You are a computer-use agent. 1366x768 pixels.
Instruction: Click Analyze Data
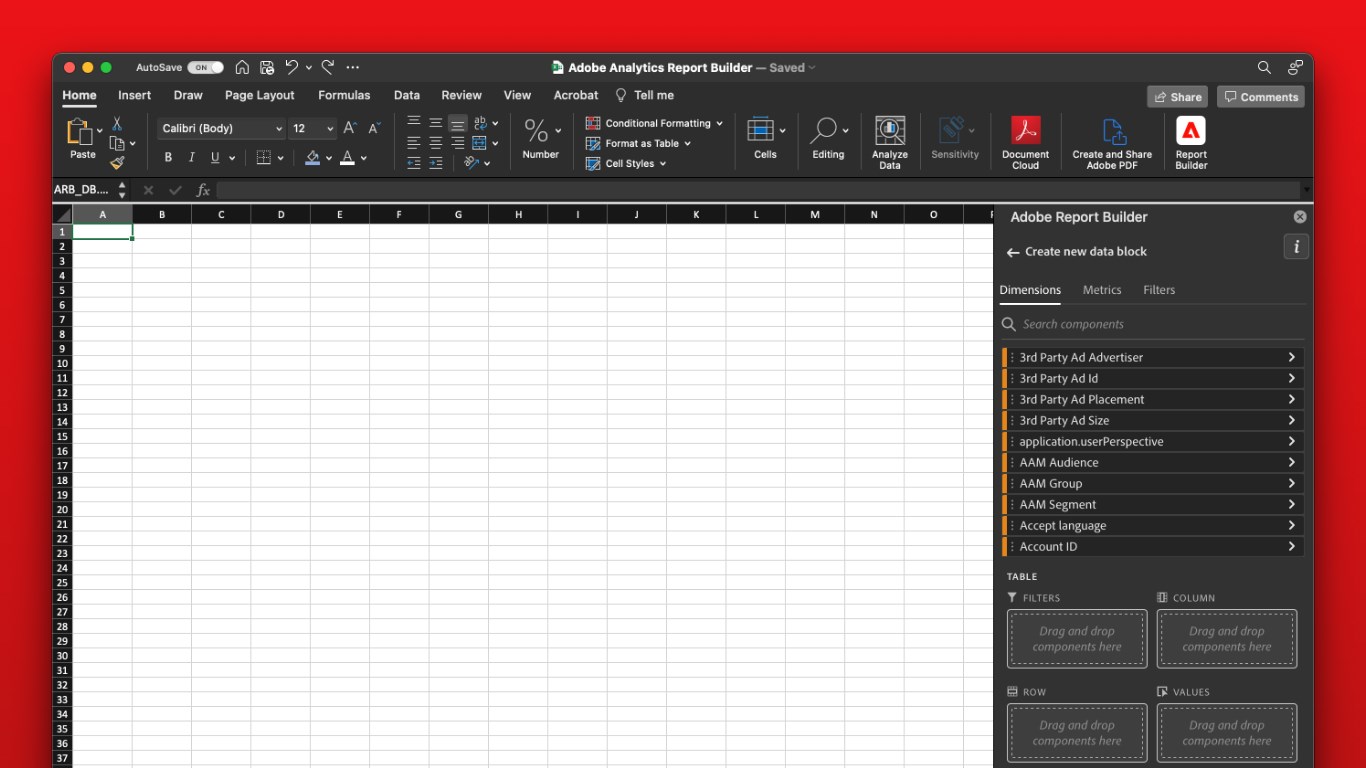890,143
